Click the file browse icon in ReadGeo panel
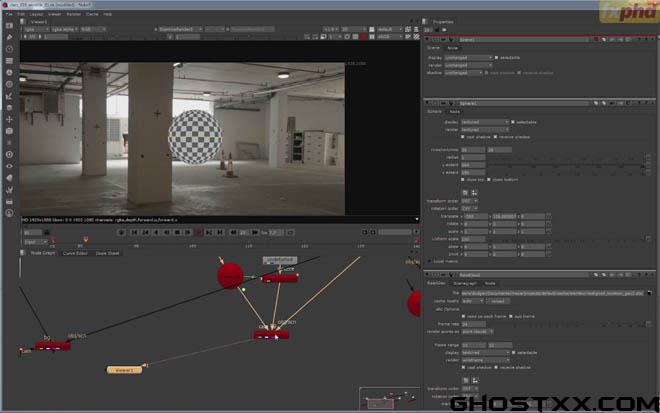 [649, 293]
